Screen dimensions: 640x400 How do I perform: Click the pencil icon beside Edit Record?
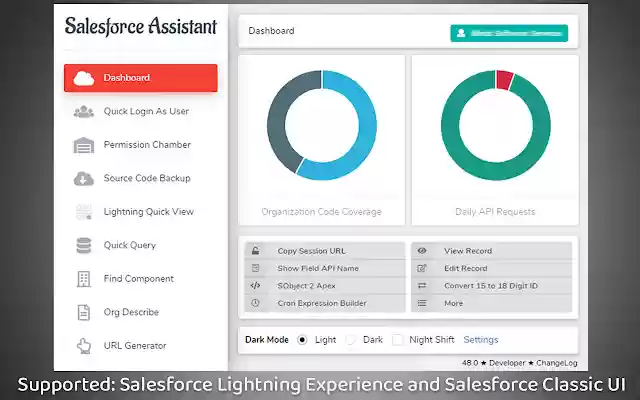click(x=422, y=268)
